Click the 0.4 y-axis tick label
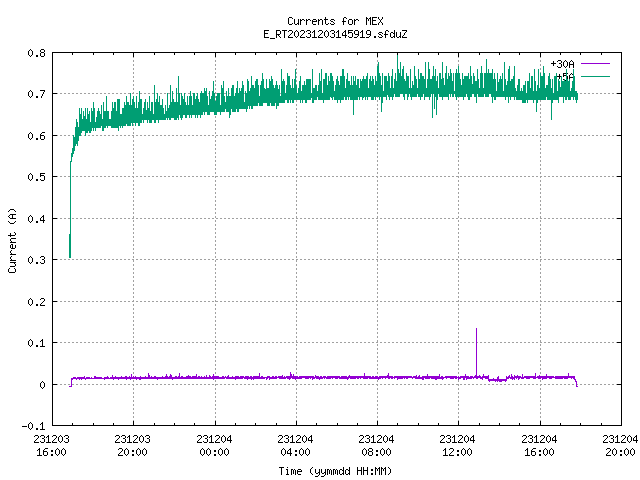 pos(36,219)
